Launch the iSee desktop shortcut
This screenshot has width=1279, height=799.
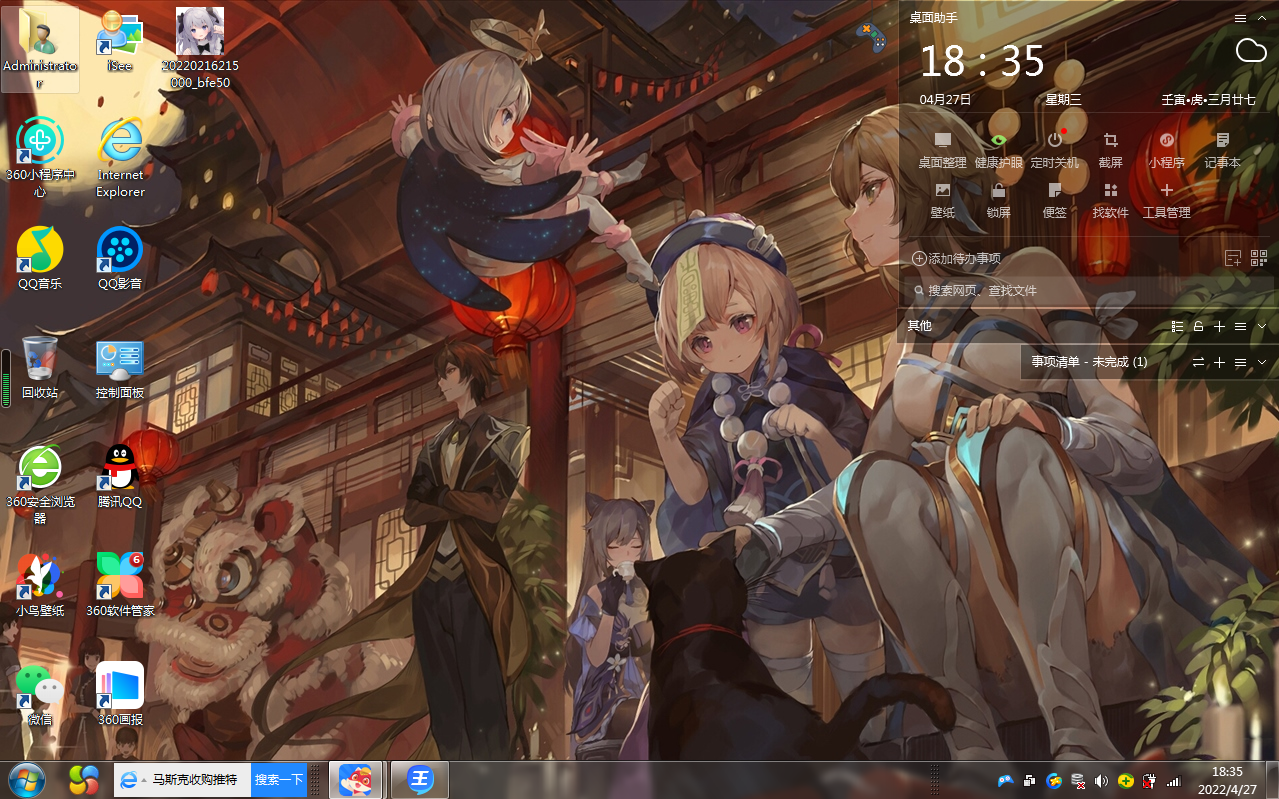[x=120, y=41]
